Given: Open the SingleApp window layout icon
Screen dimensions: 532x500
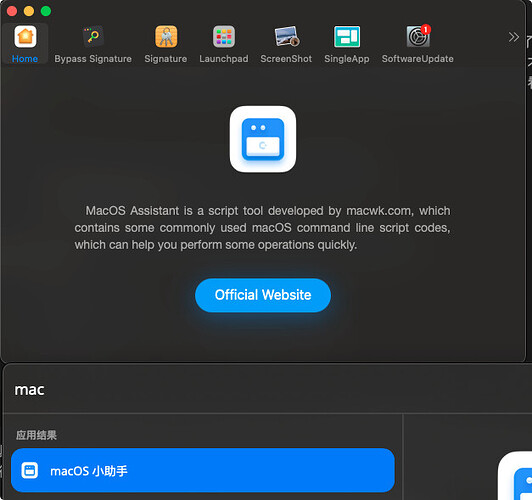Looking at the screenshot, I should click(x=347, y=36).
